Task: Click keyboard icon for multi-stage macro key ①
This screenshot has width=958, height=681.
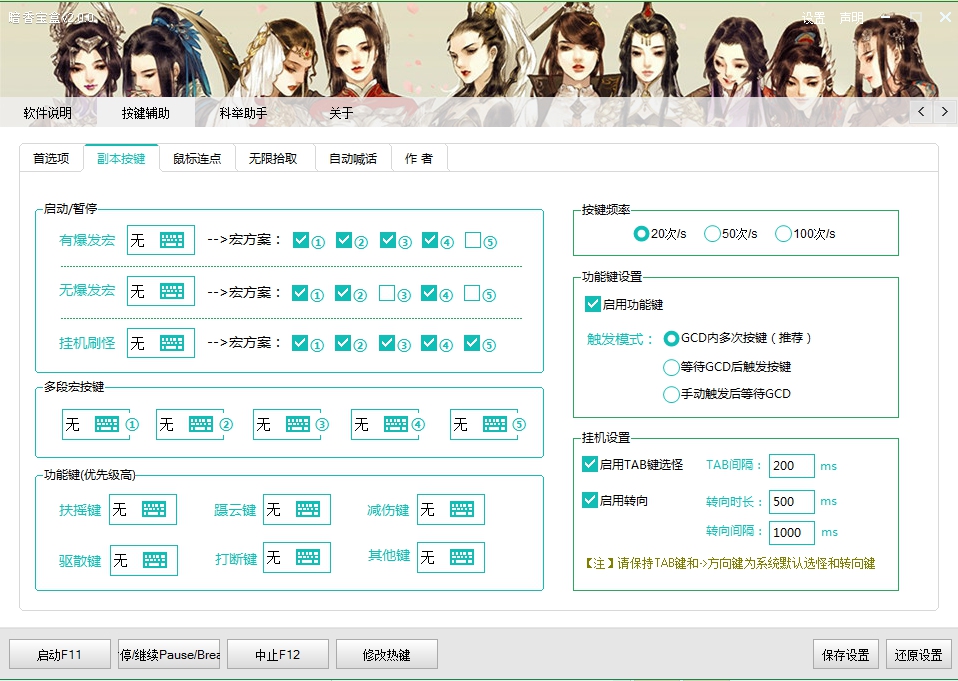Action: point(107,424)
